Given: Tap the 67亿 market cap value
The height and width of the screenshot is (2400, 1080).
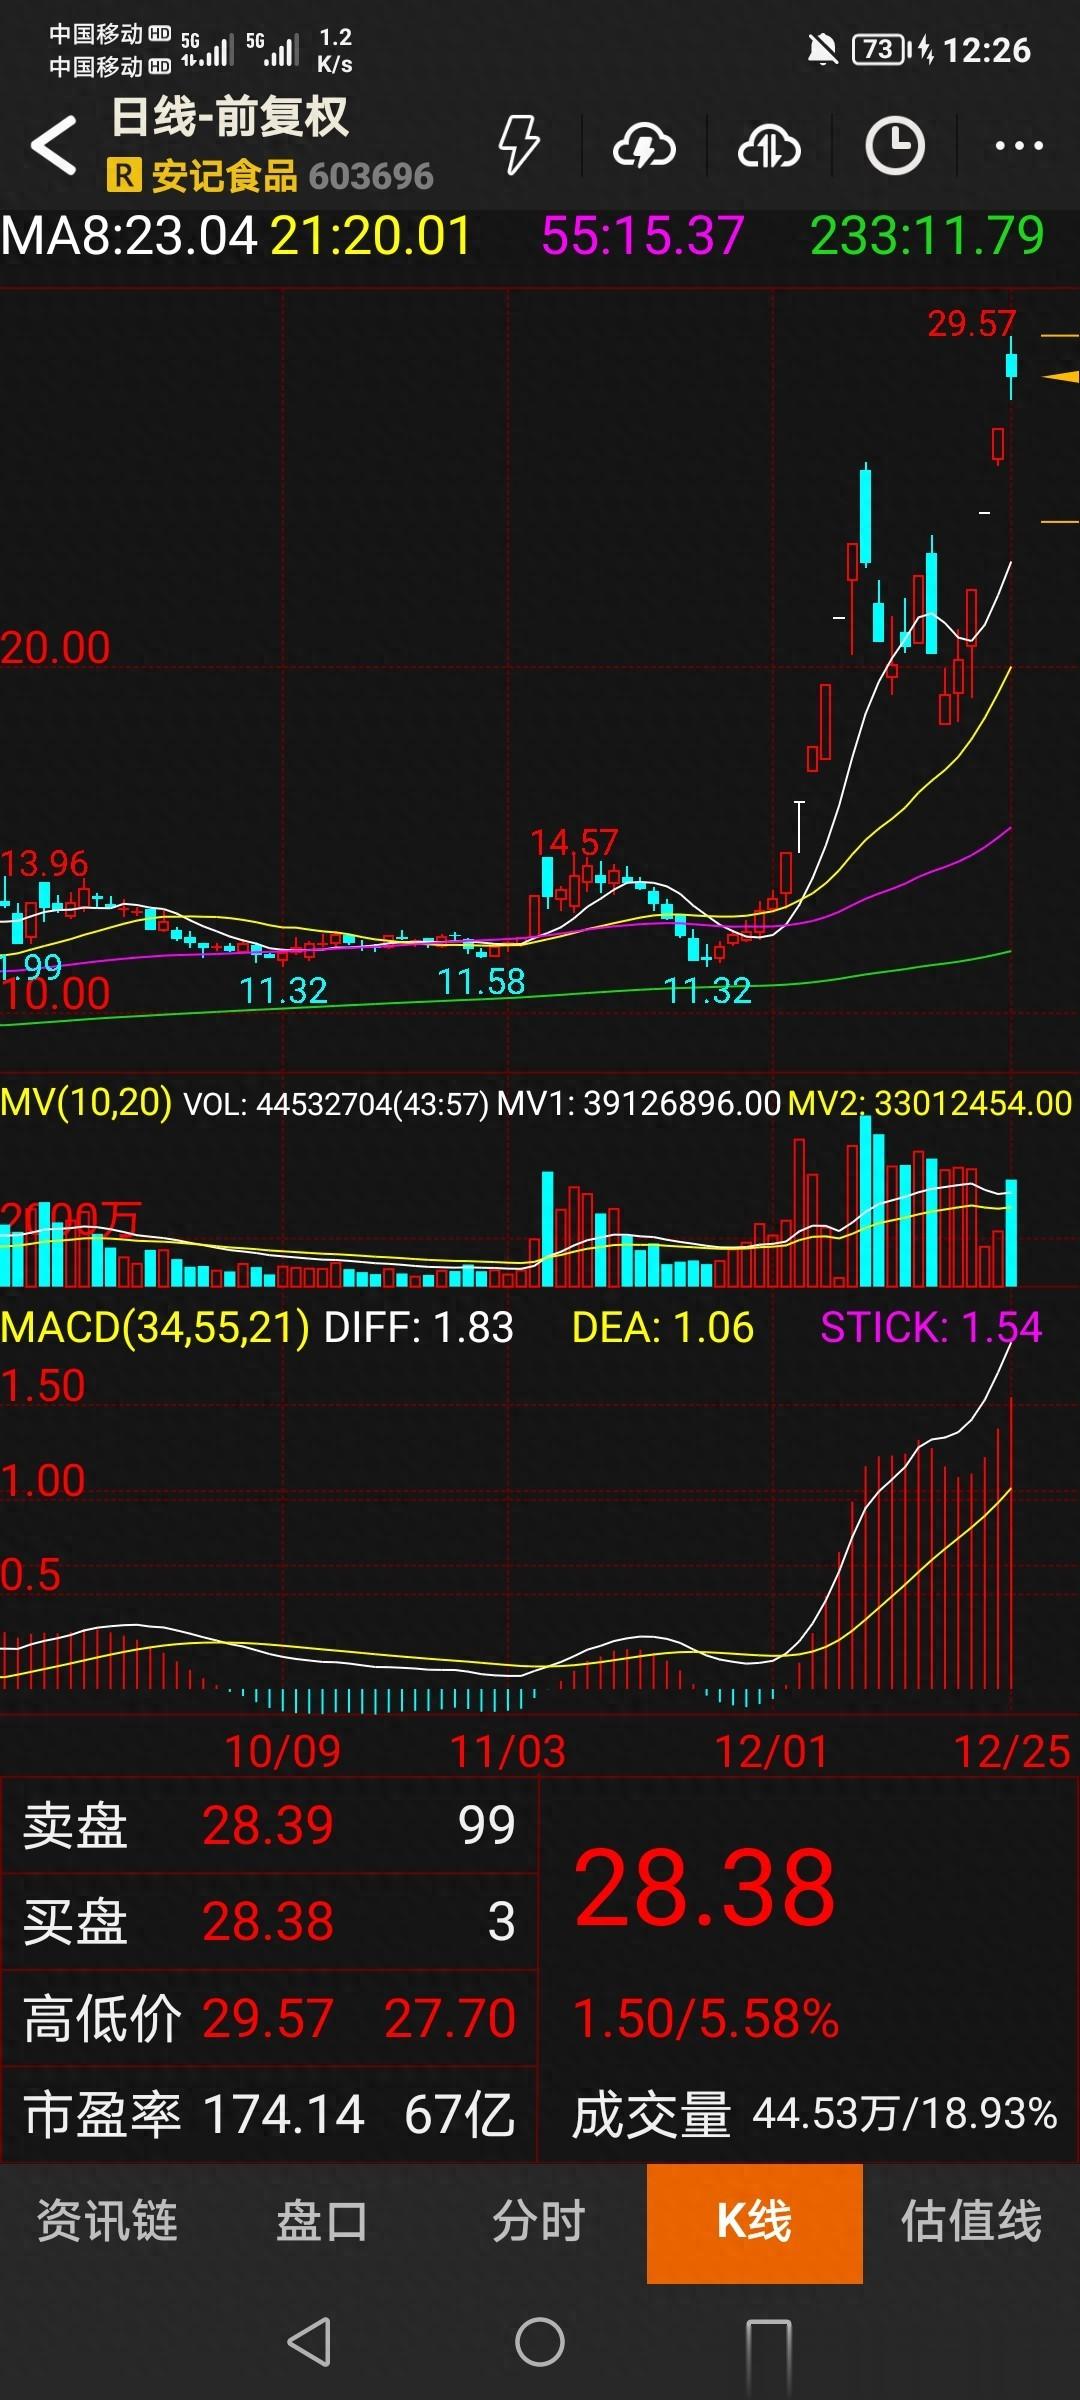Looking at the screenshot, I should tap(459, 2115).
